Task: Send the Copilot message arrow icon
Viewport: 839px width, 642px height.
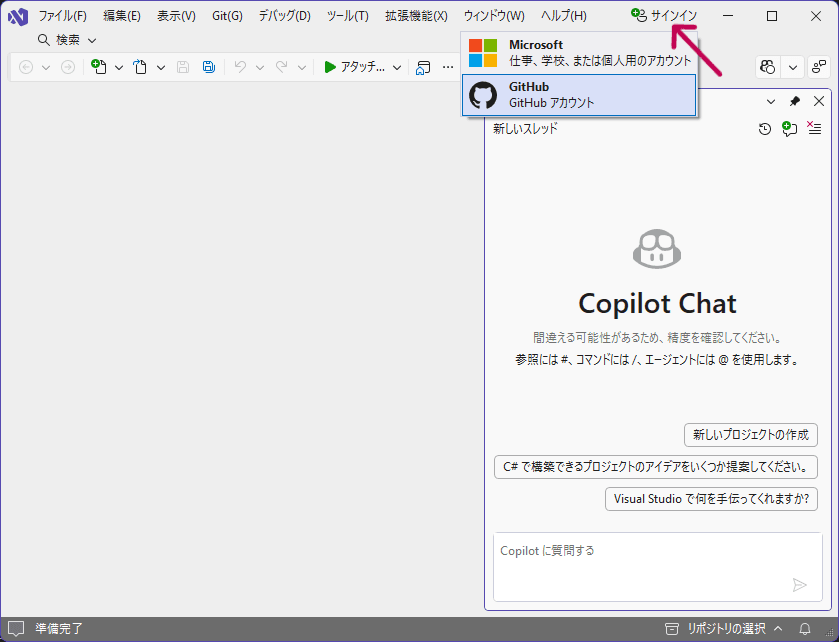Action: click(x=799, y=585)
